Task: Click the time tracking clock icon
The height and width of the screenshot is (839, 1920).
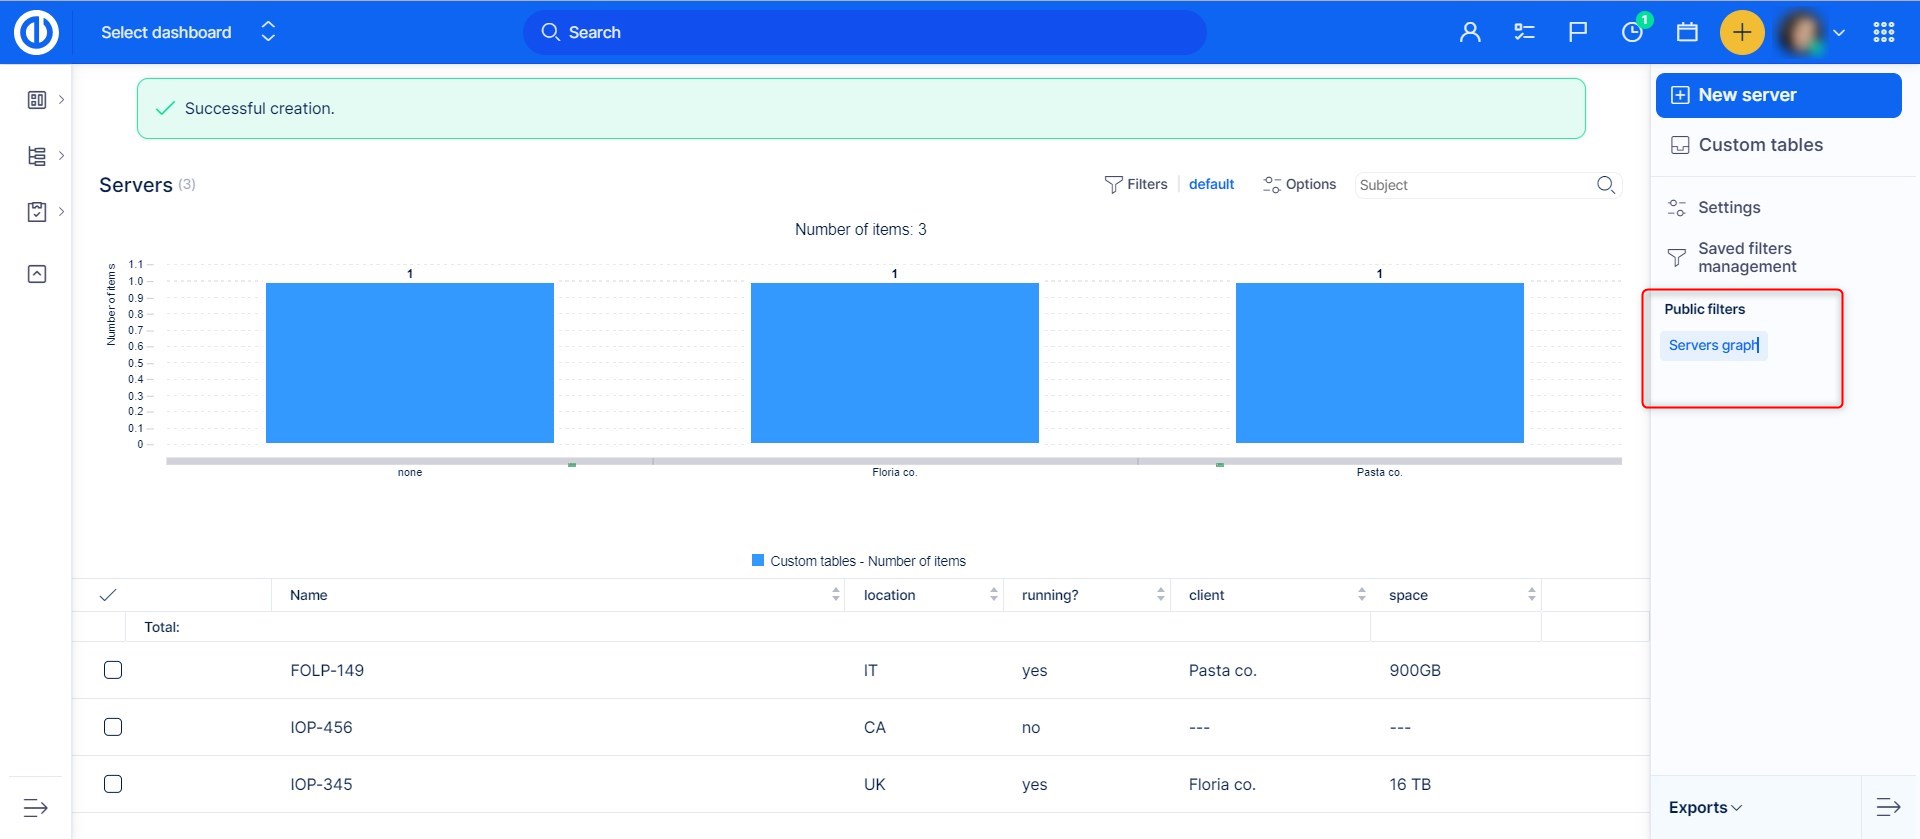Action: 1632,32
